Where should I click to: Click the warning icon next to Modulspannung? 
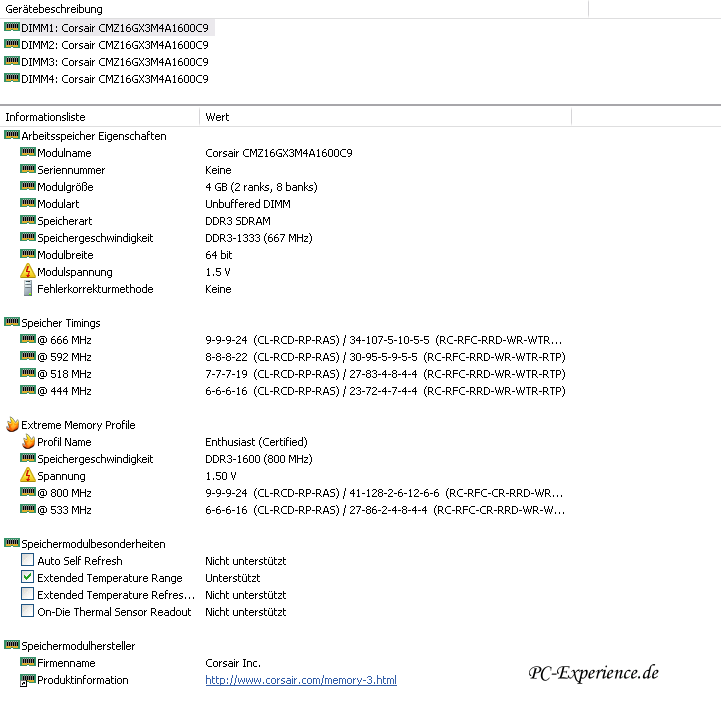point(28,272)
